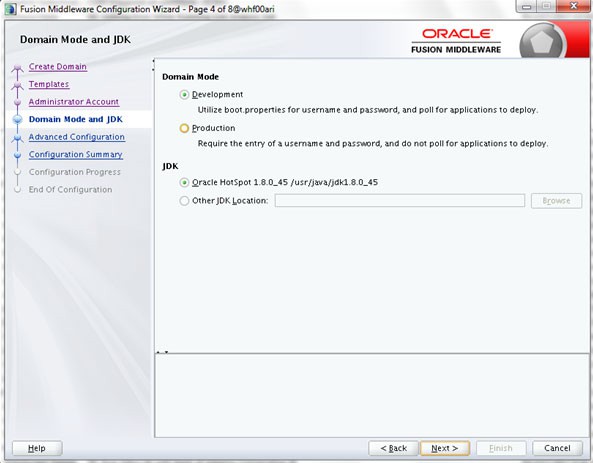Select the Other JDK Location radio button

[184, 201]
